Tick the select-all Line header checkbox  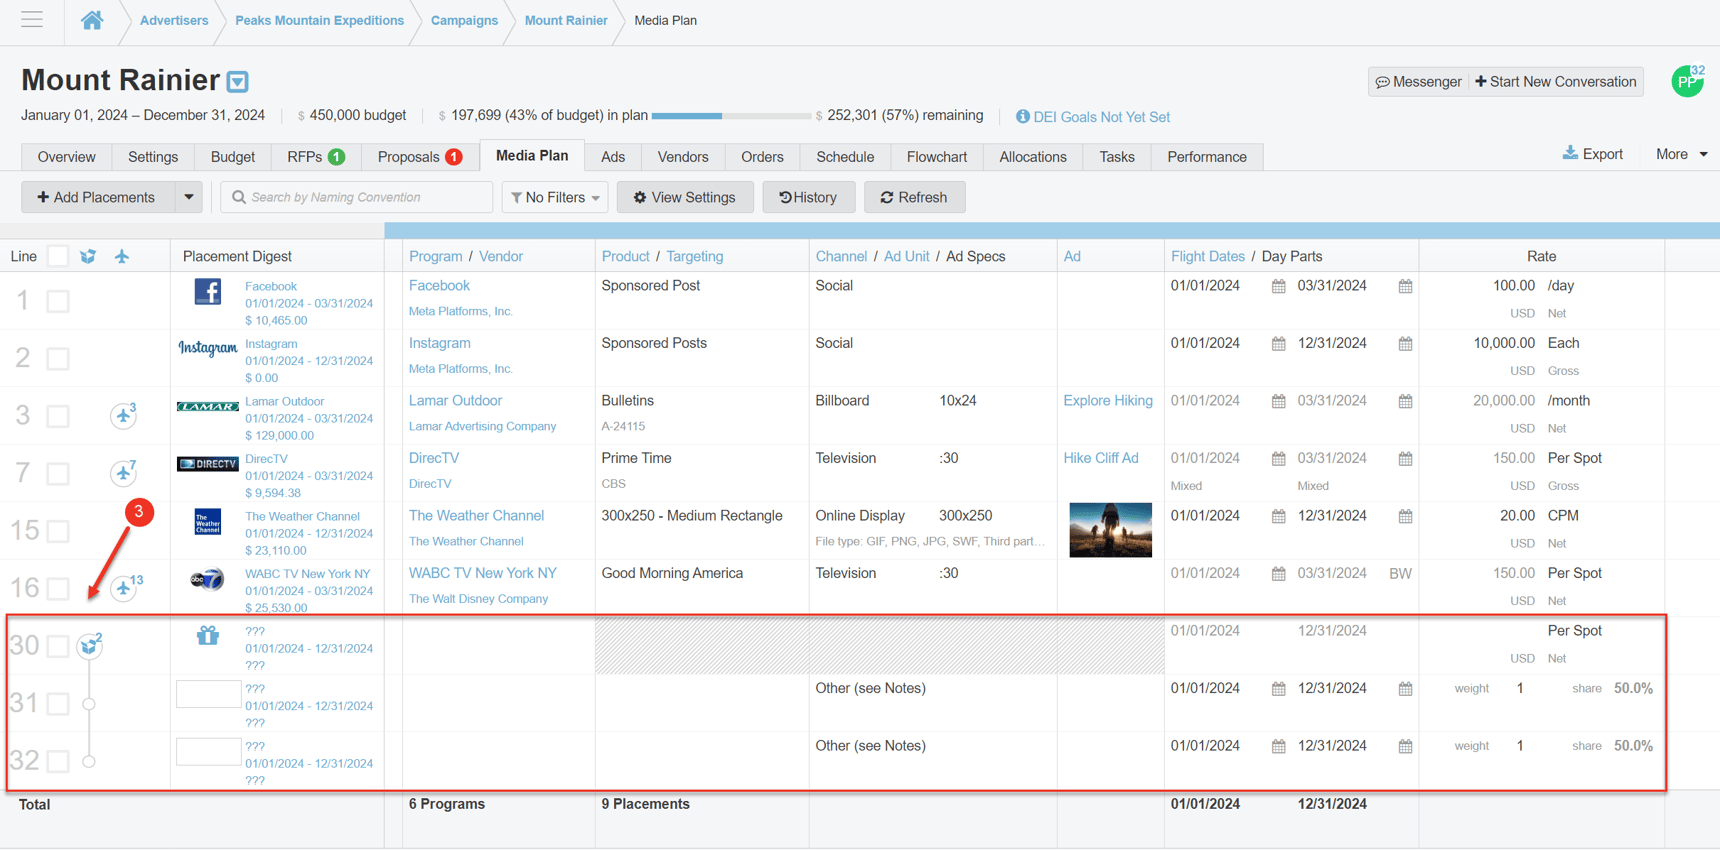coord(58,256)
